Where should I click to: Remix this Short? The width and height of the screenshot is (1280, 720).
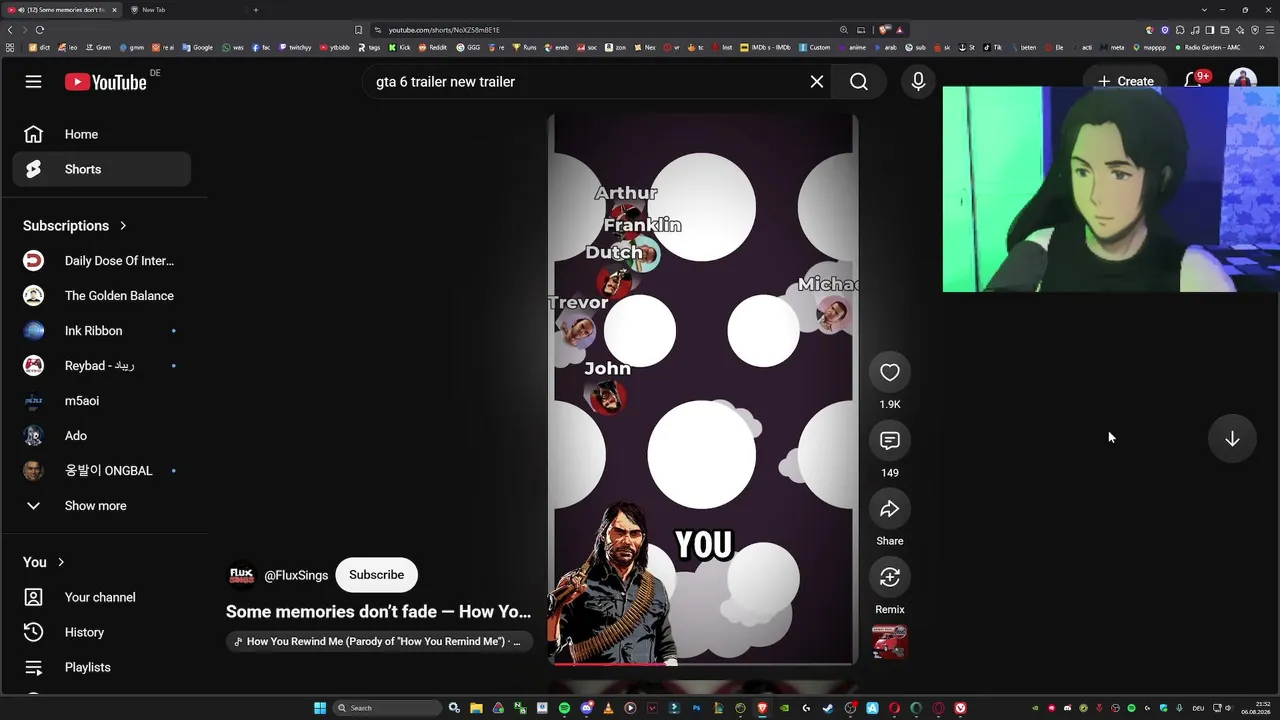[889, 577]
